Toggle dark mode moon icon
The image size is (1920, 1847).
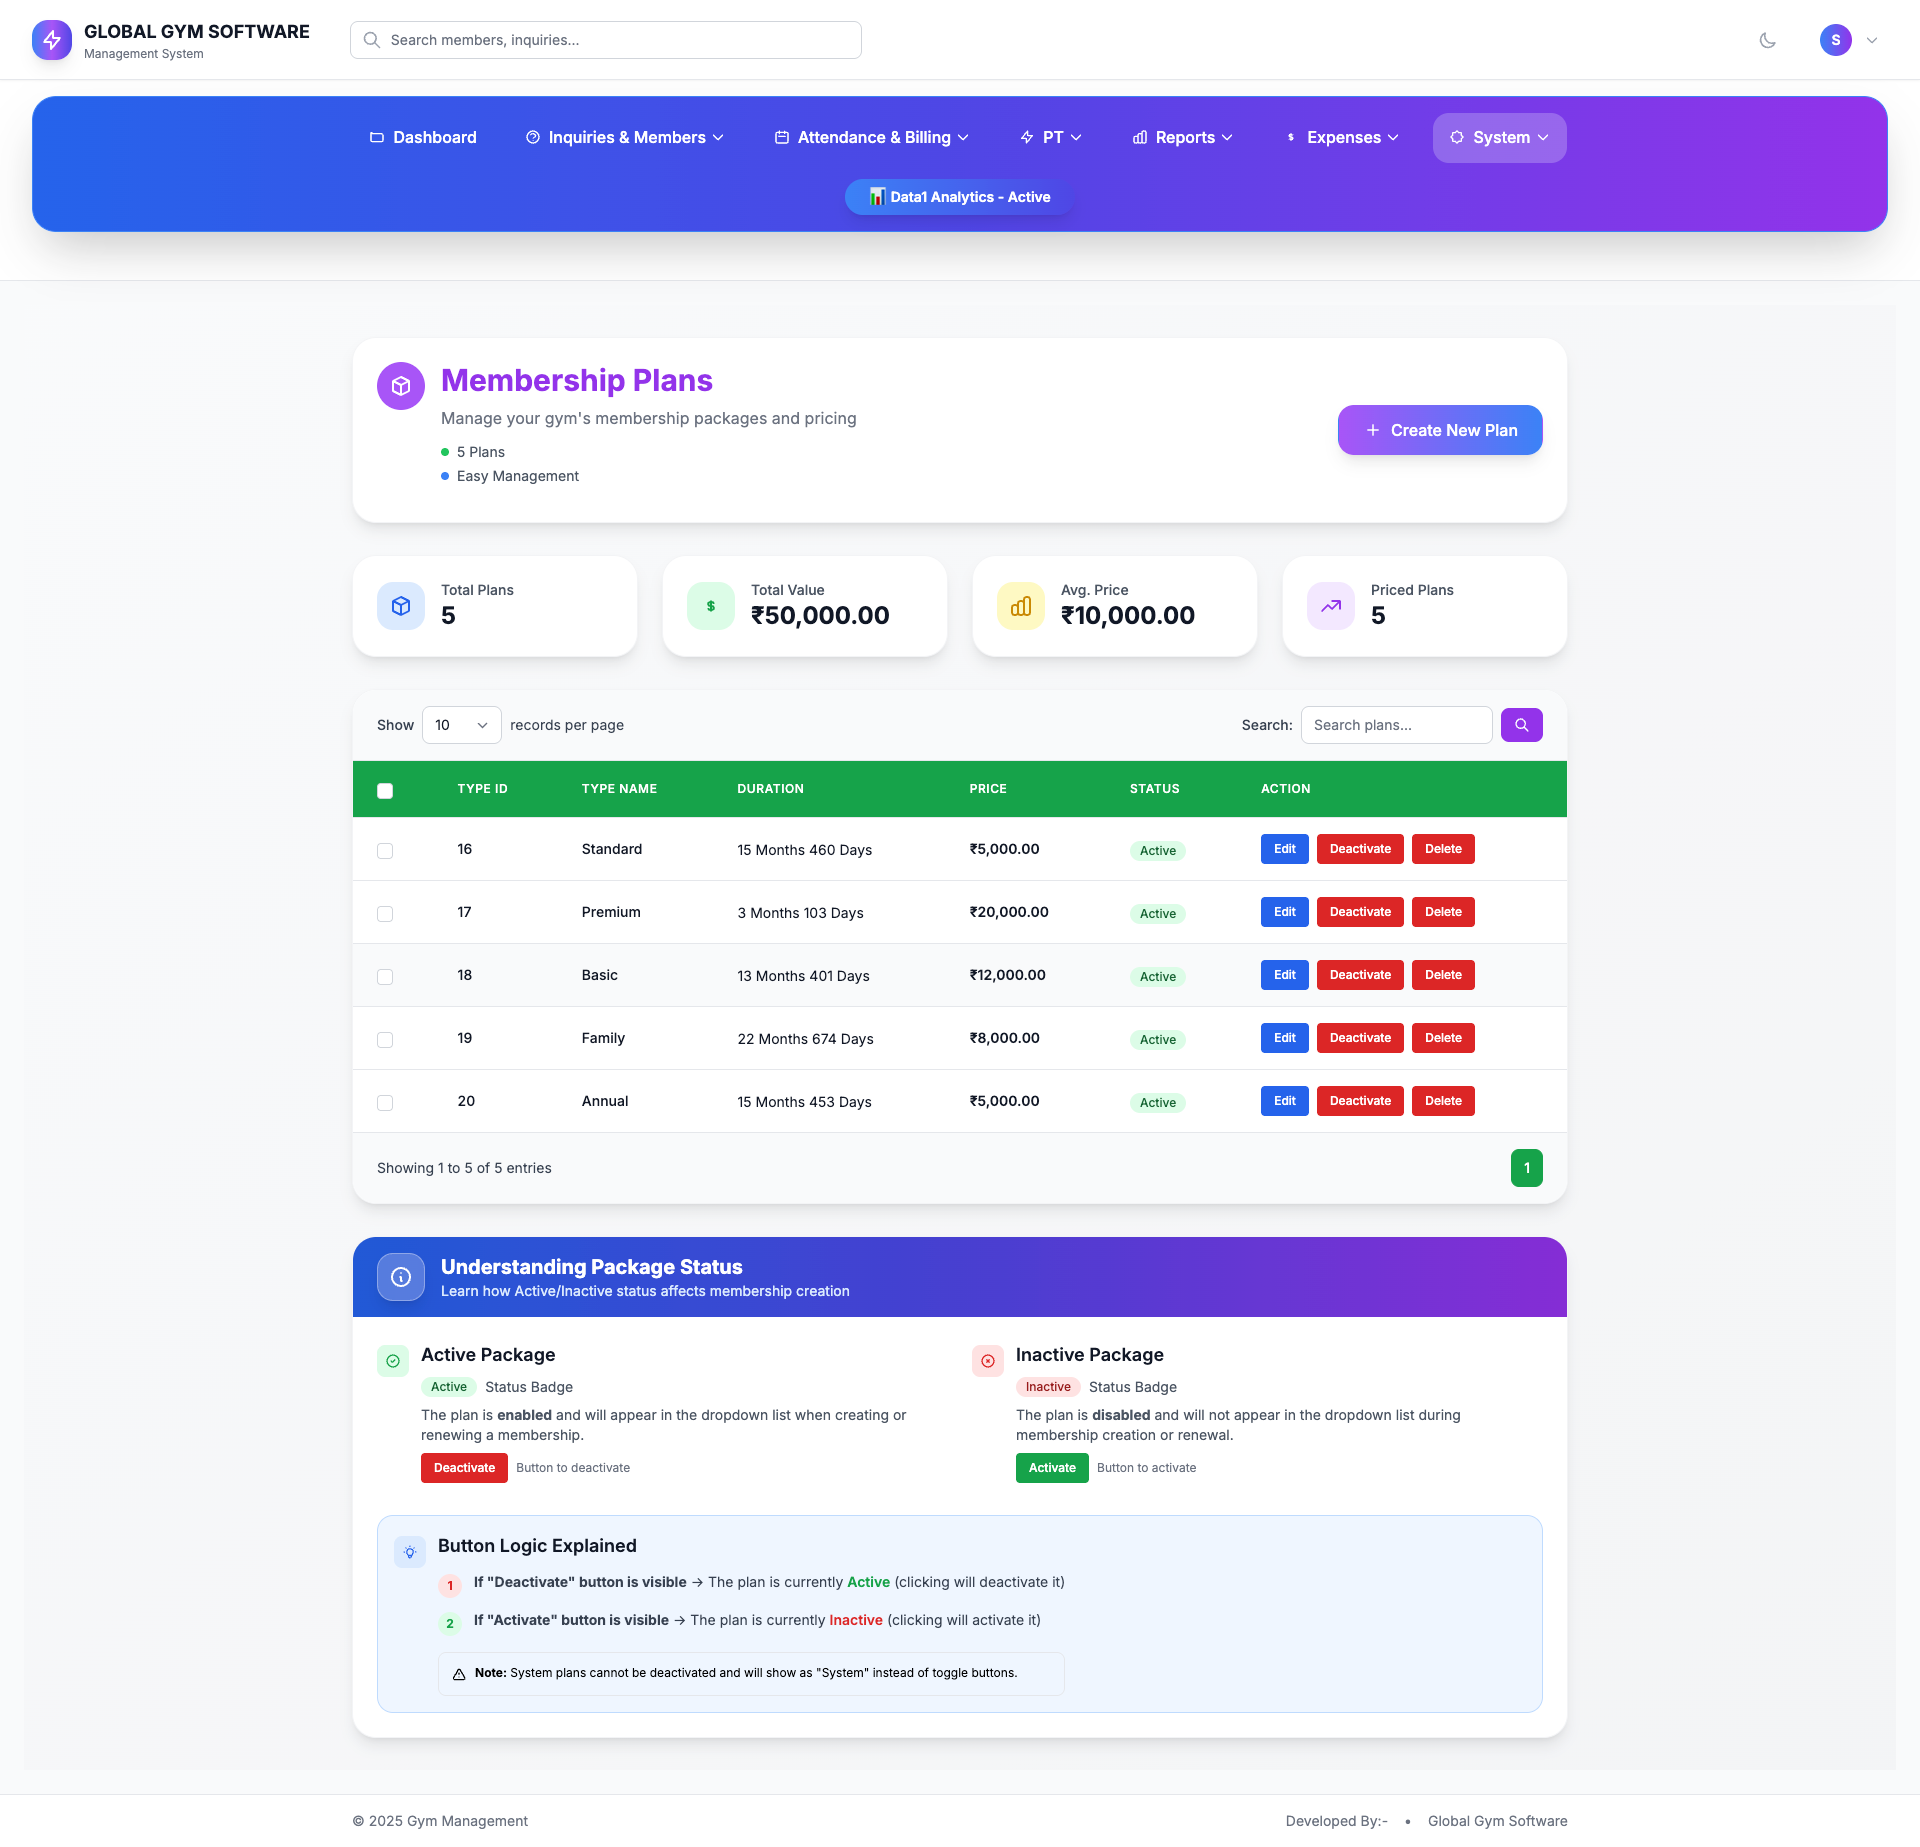point(1767,40)
